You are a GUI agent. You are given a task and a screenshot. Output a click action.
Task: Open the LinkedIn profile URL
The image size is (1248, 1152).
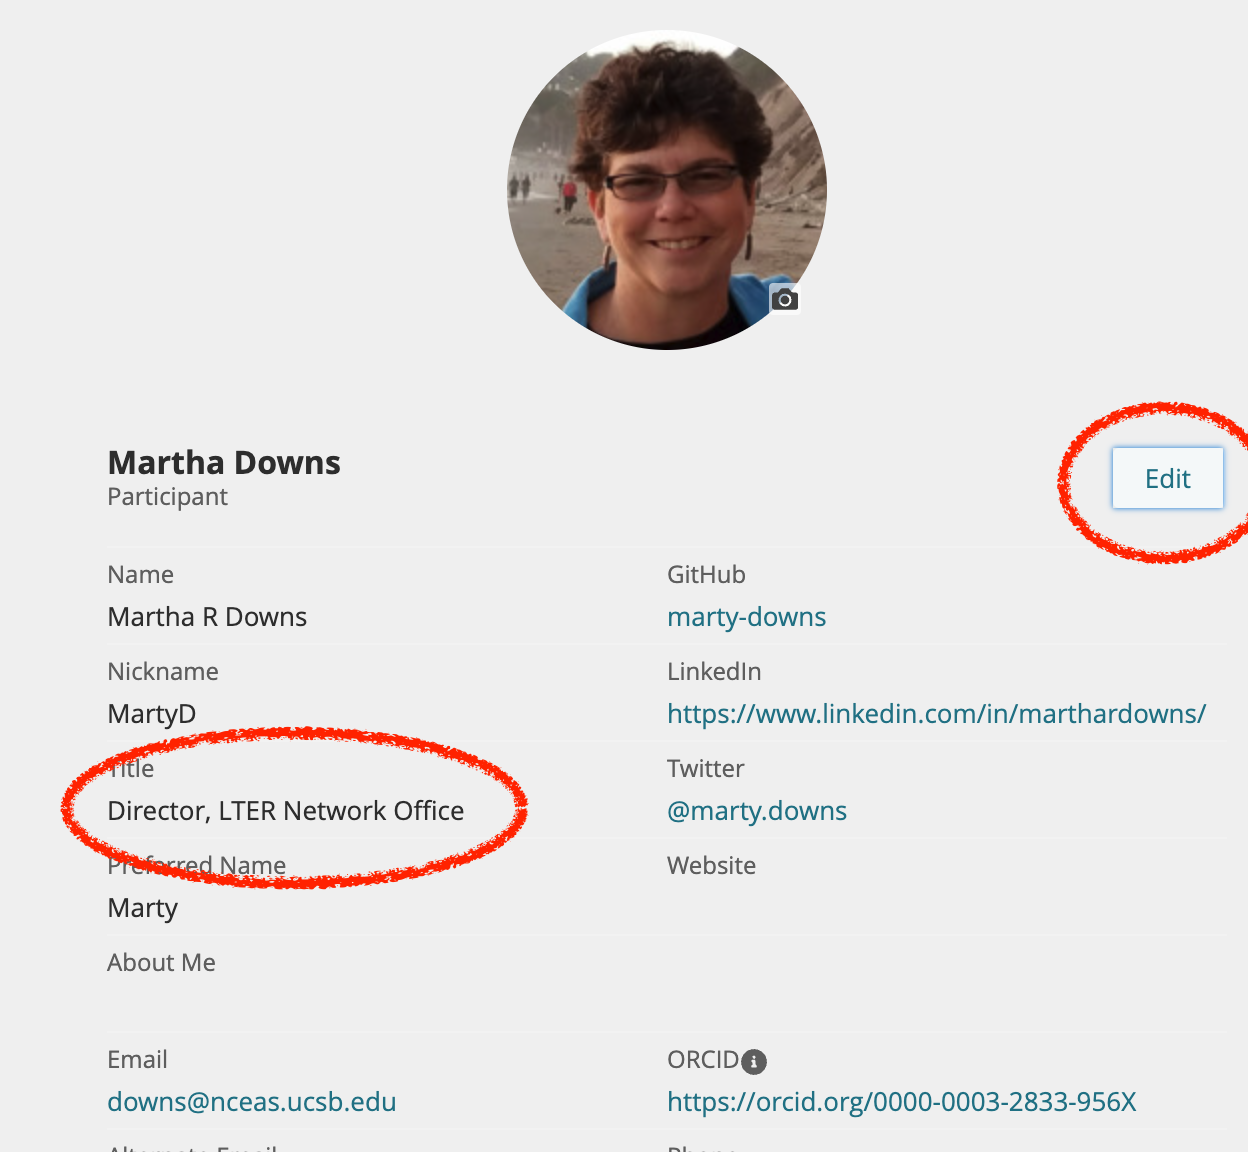coord(936,714)
